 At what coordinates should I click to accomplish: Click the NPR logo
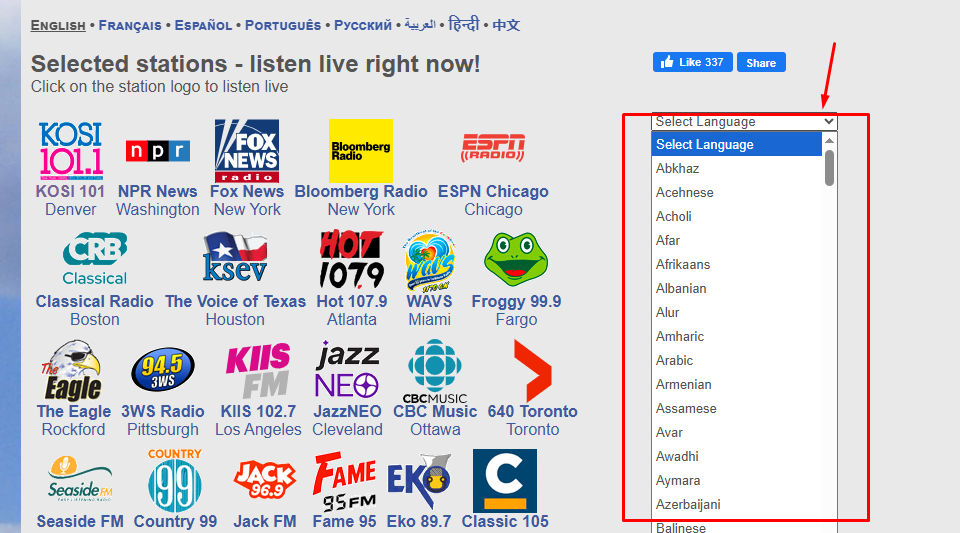157,151
